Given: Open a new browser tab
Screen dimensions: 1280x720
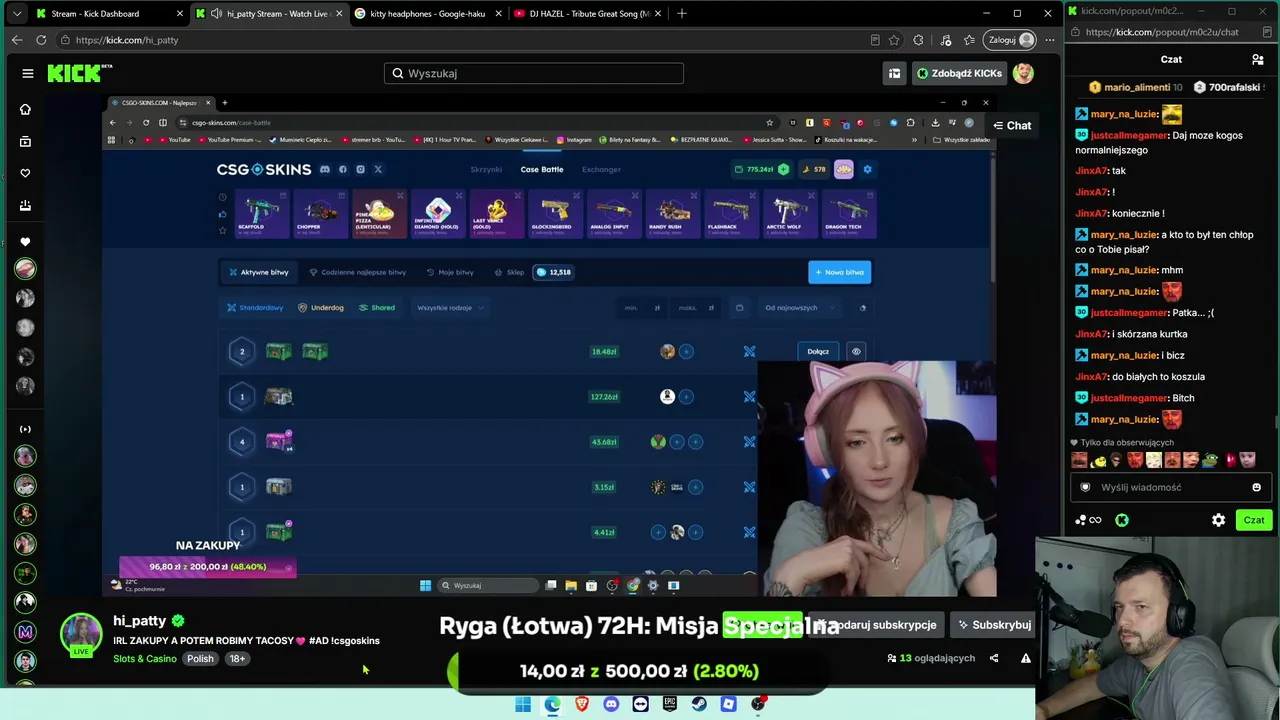Looking at the screenshot, I should [682, 14].
